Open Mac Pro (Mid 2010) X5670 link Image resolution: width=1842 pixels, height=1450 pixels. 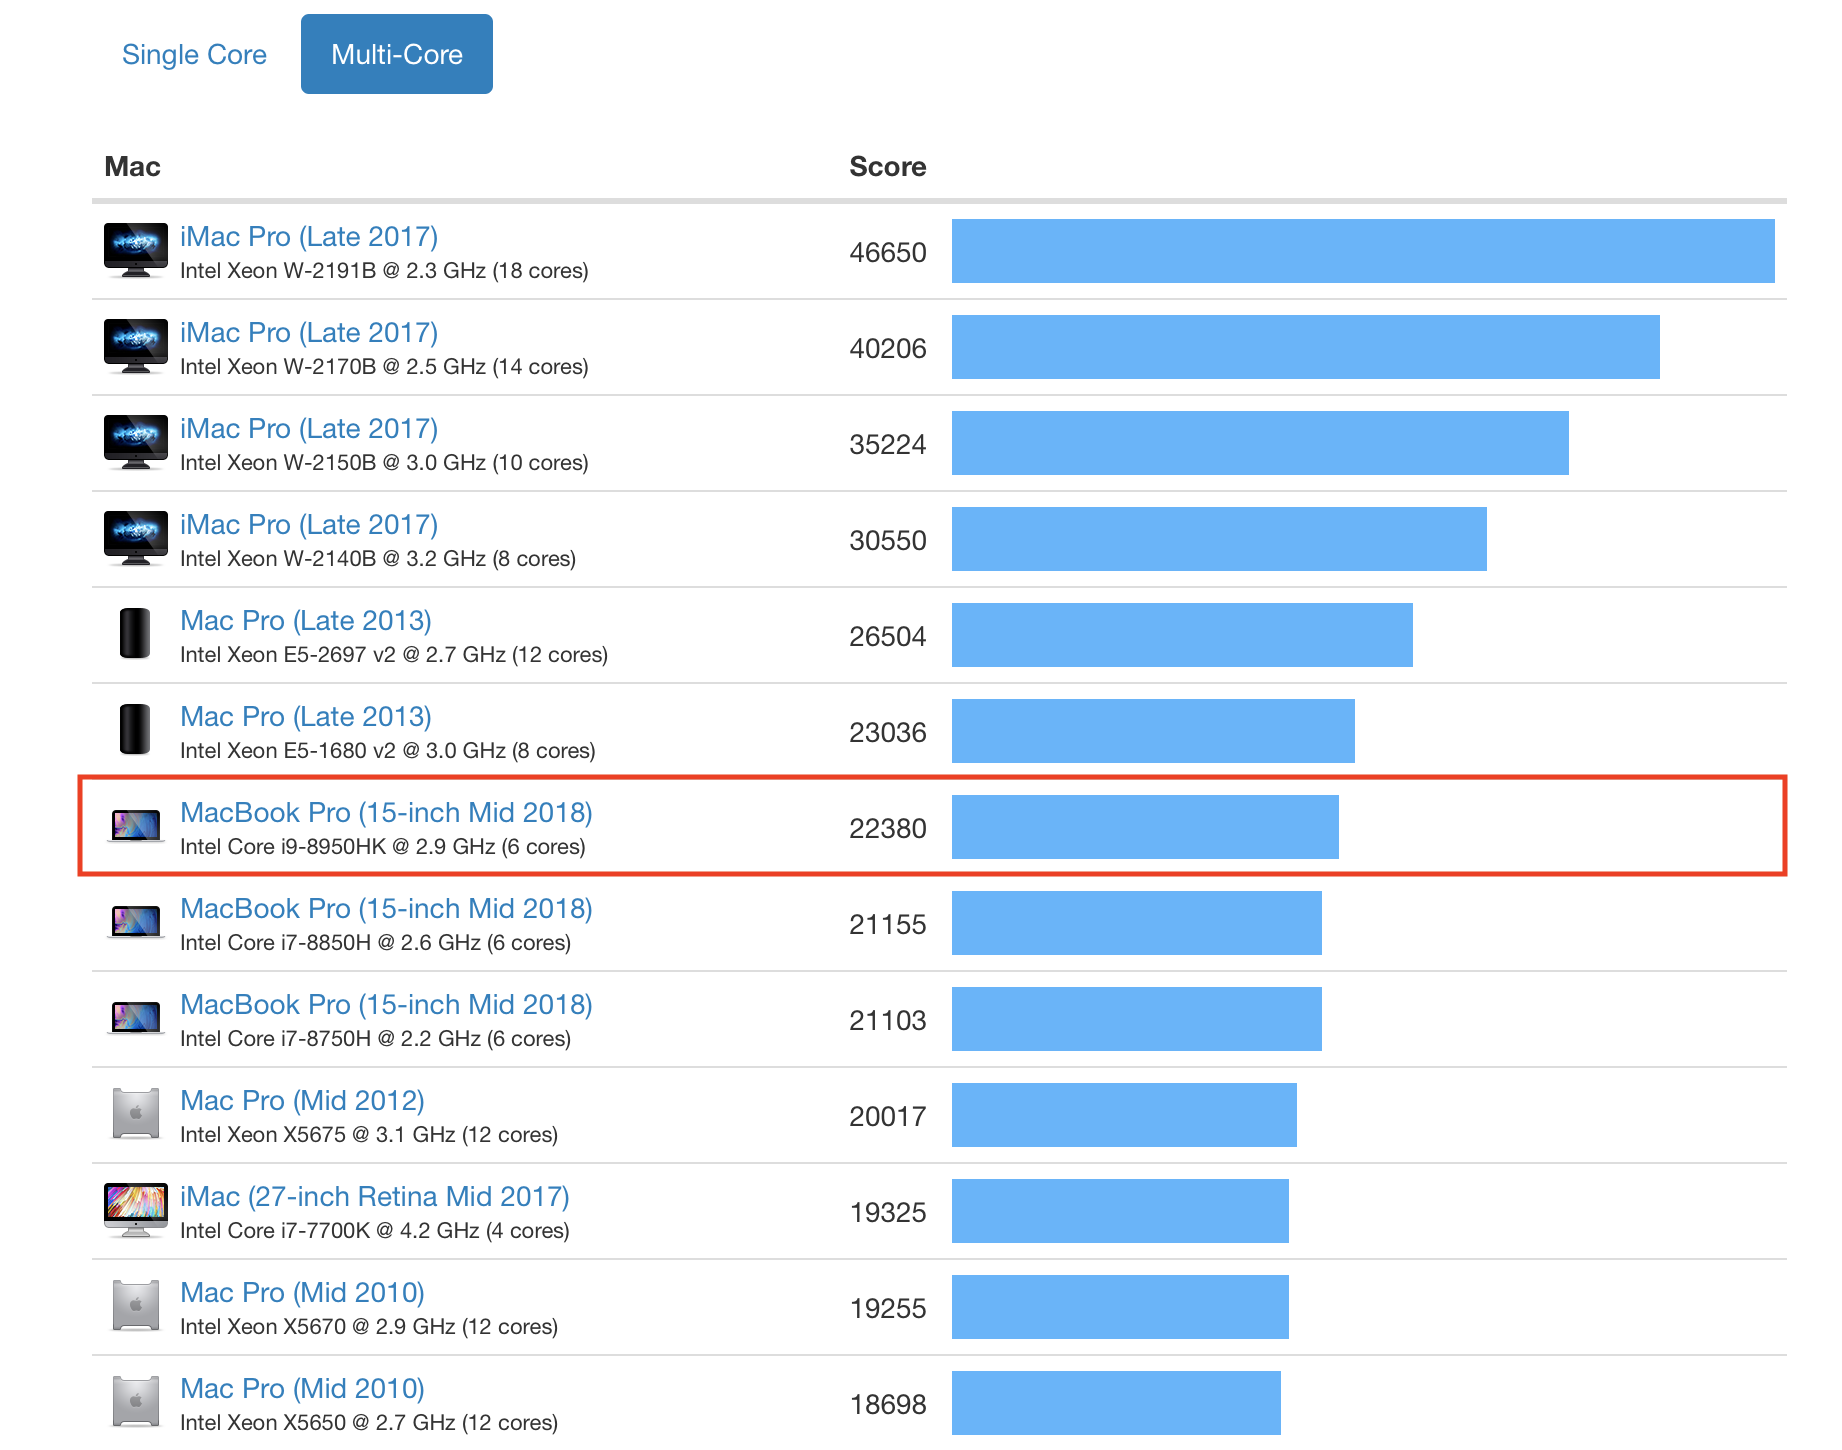pos(302,1292)
